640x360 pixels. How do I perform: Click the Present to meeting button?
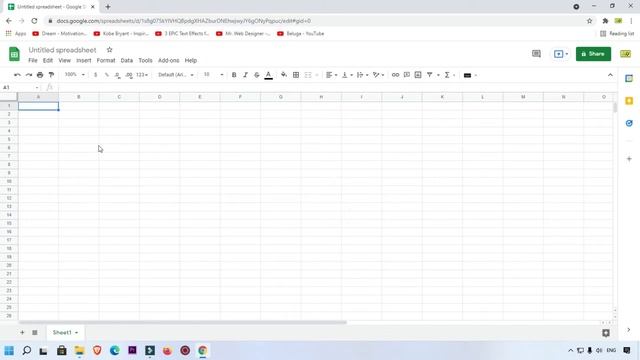point(561,54)
